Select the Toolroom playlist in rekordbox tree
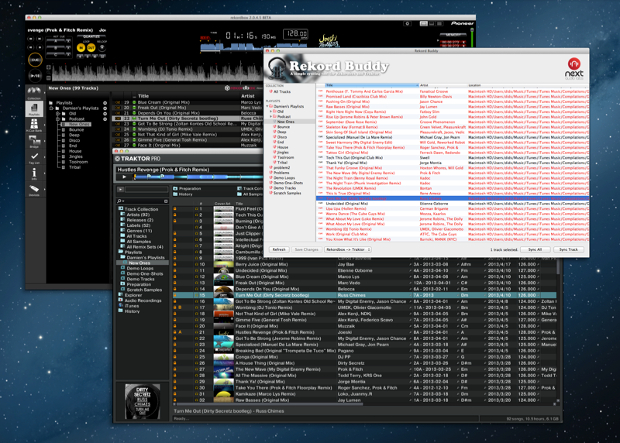 pos(78,162)
